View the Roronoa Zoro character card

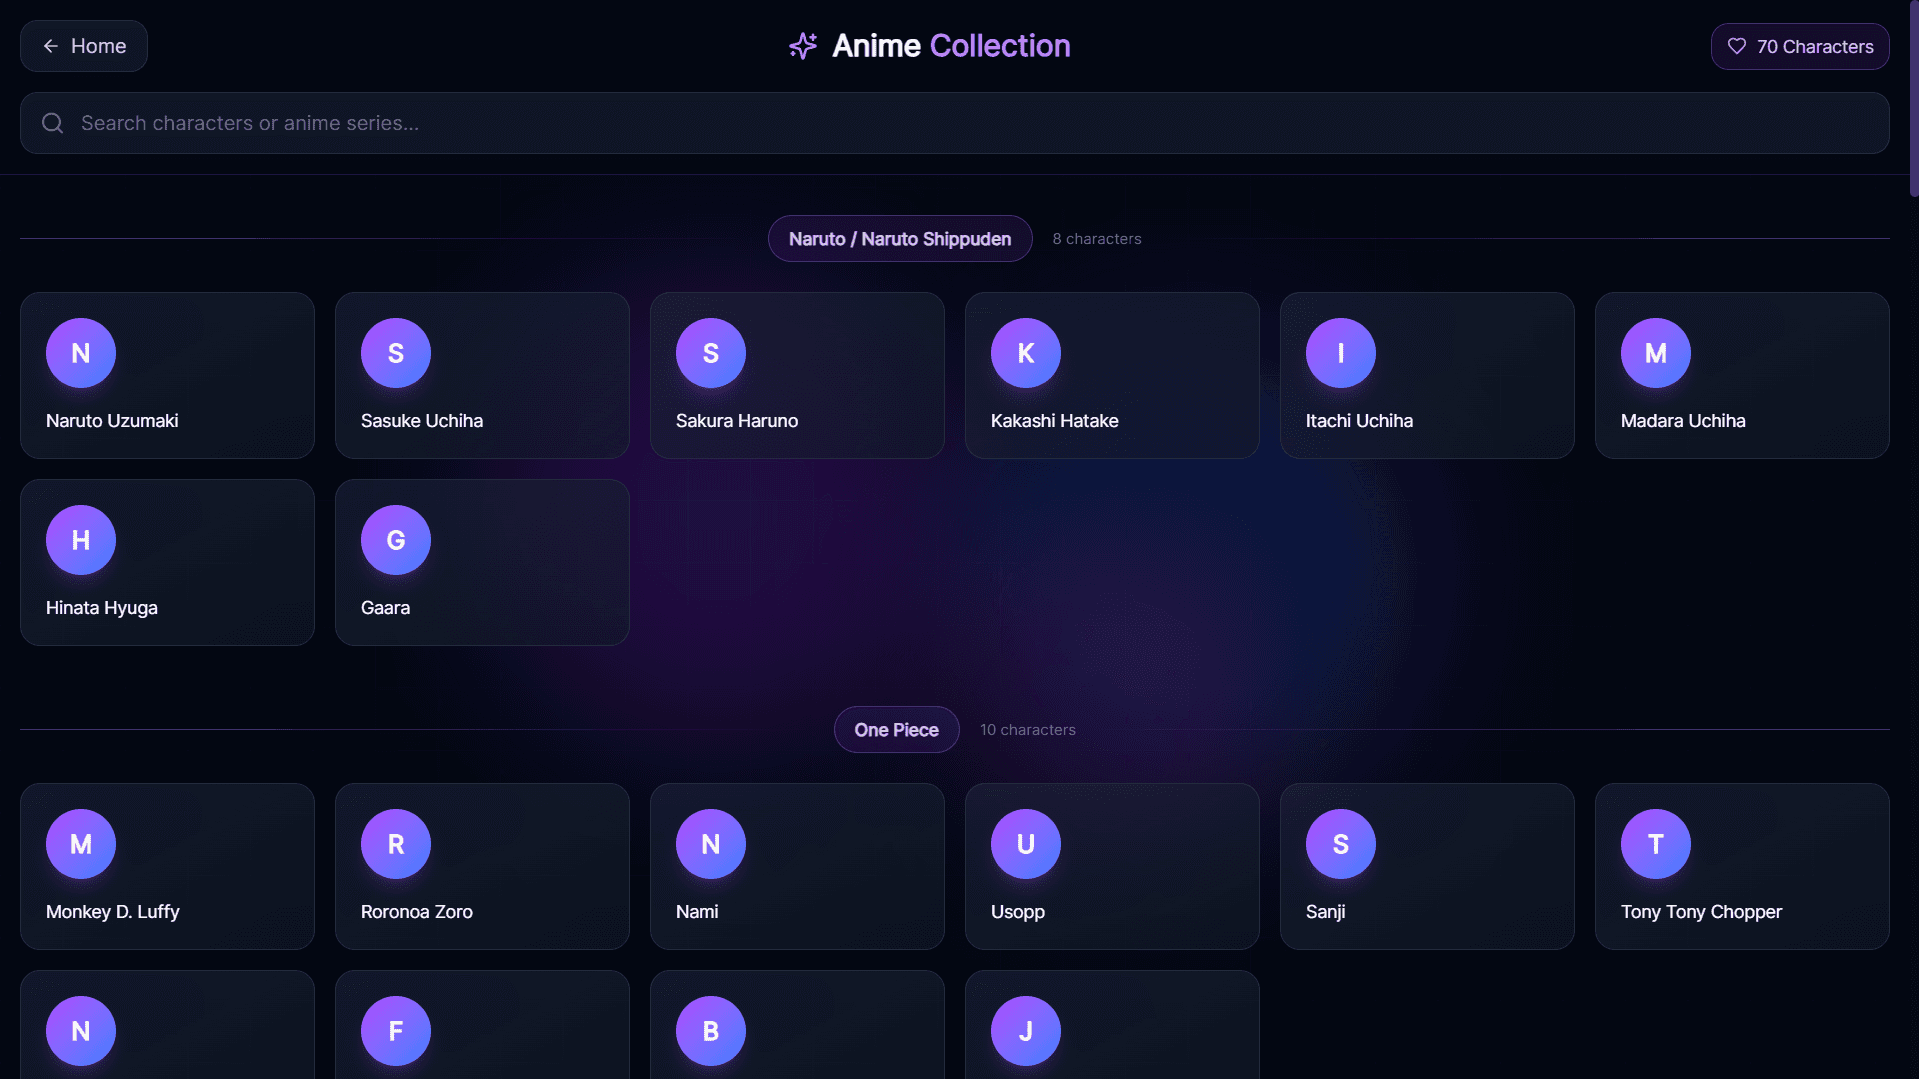[482, 867]
